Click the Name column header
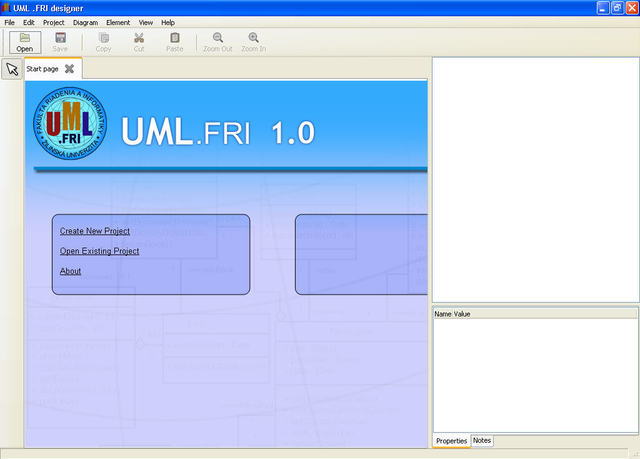 pos(442,314)
